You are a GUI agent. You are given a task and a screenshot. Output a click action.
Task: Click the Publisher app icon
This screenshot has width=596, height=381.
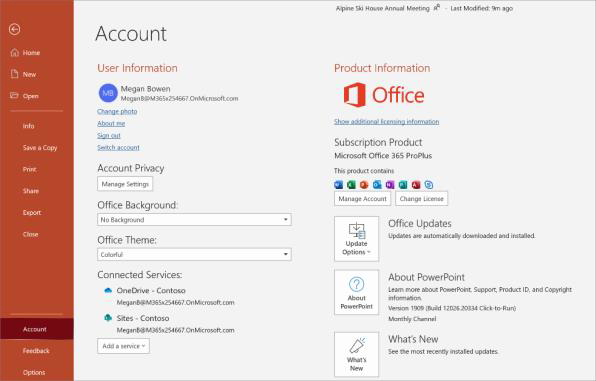pyautogui.click(x=403, y=185)
